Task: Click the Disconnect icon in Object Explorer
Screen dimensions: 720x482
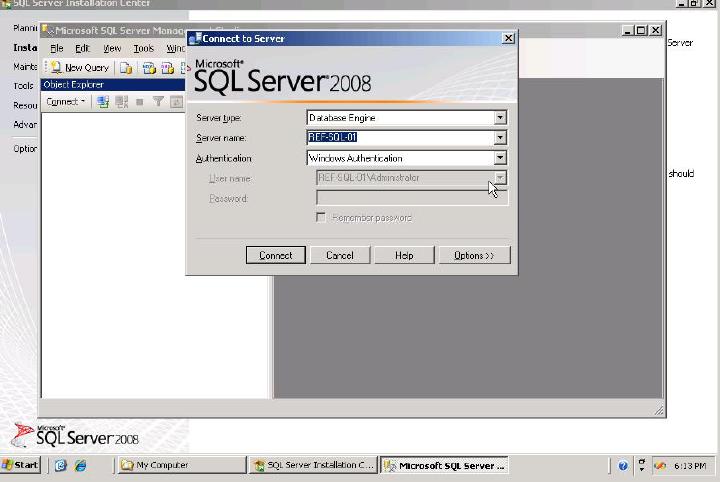Action: pyautogui.click(x=122, y=101)
